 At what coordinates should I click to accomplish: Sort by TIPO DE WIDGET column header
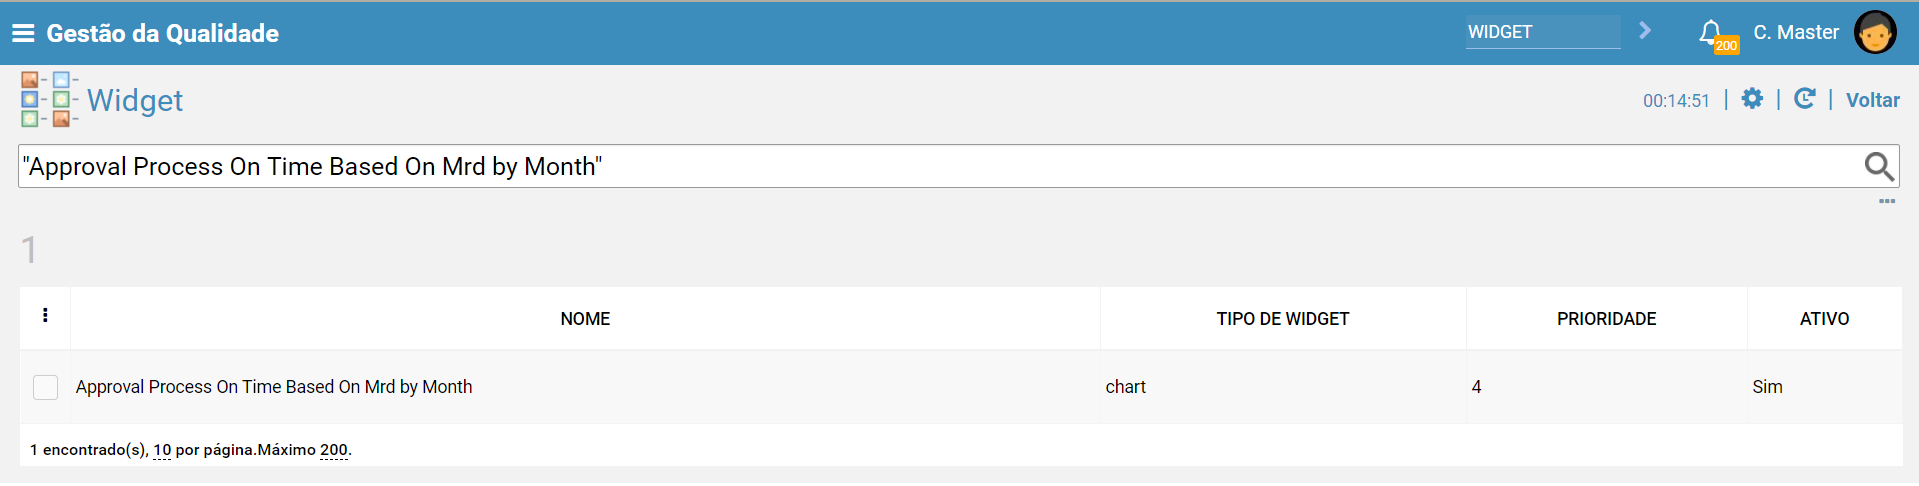[x=1283, y=319]
